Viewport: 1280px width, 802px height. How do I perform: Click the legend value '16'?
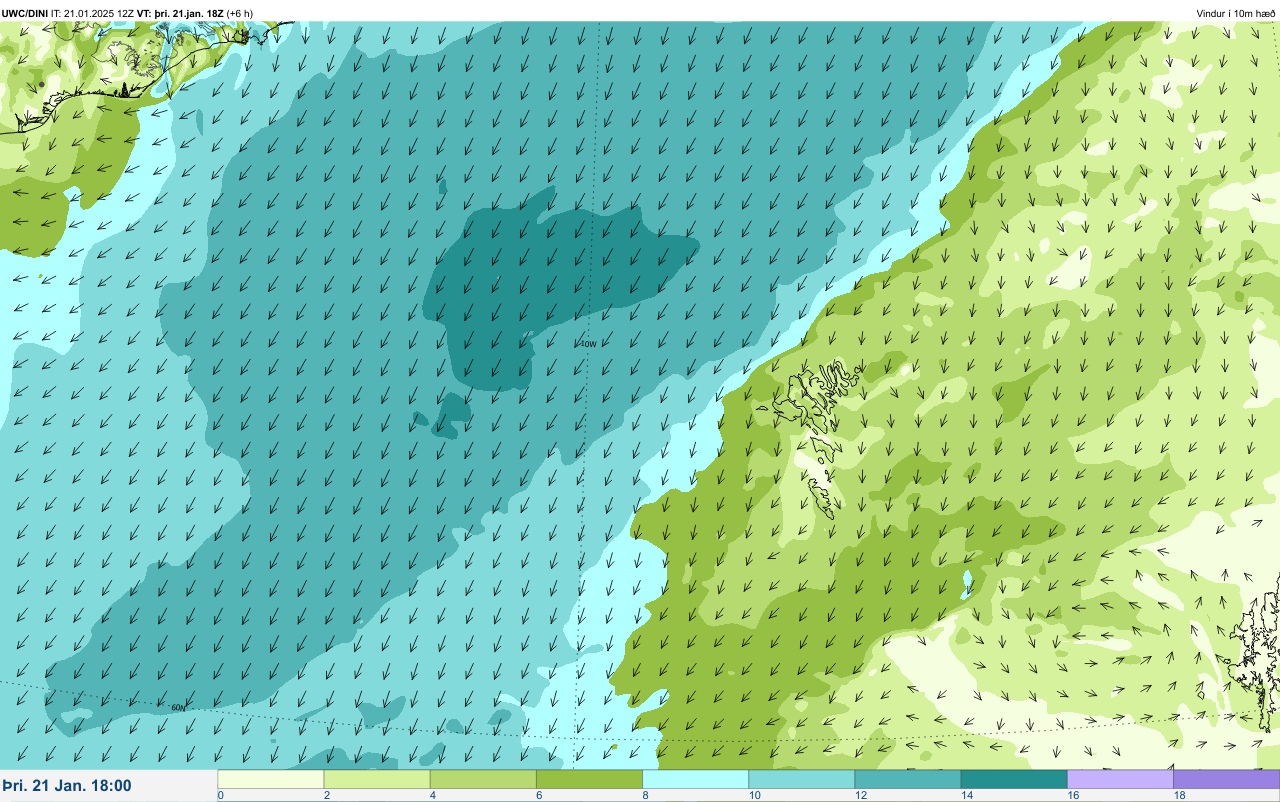tap(1072, 796)
